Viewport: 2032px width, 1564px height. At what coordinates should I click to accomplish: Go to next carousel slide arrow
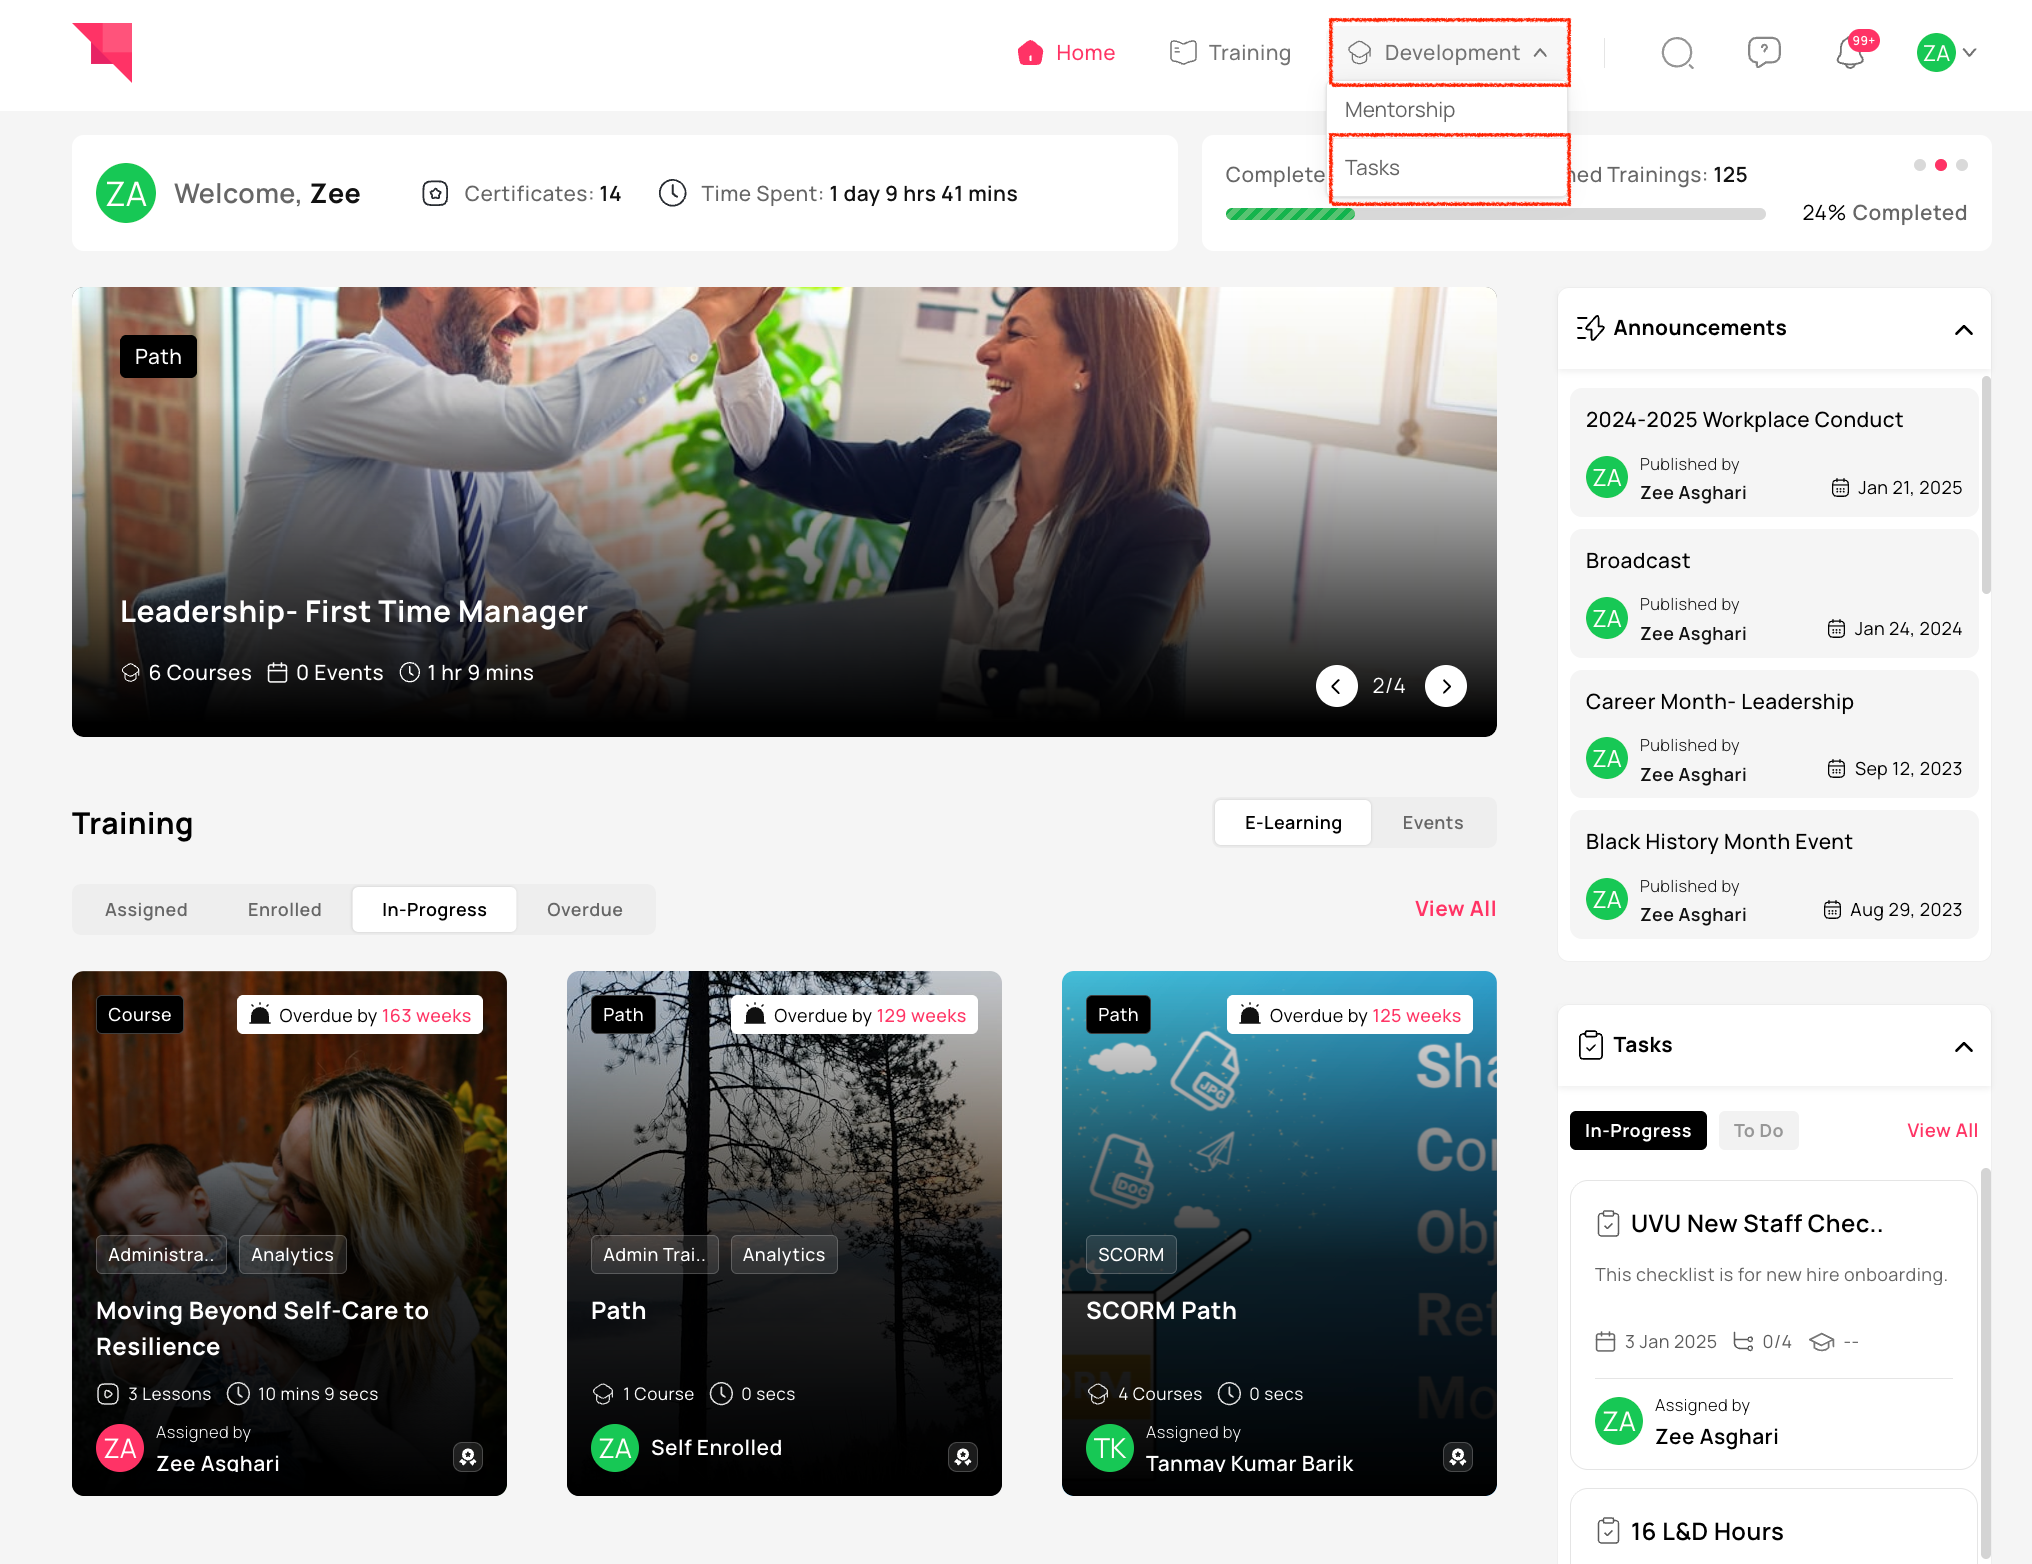click(1445, 686)
